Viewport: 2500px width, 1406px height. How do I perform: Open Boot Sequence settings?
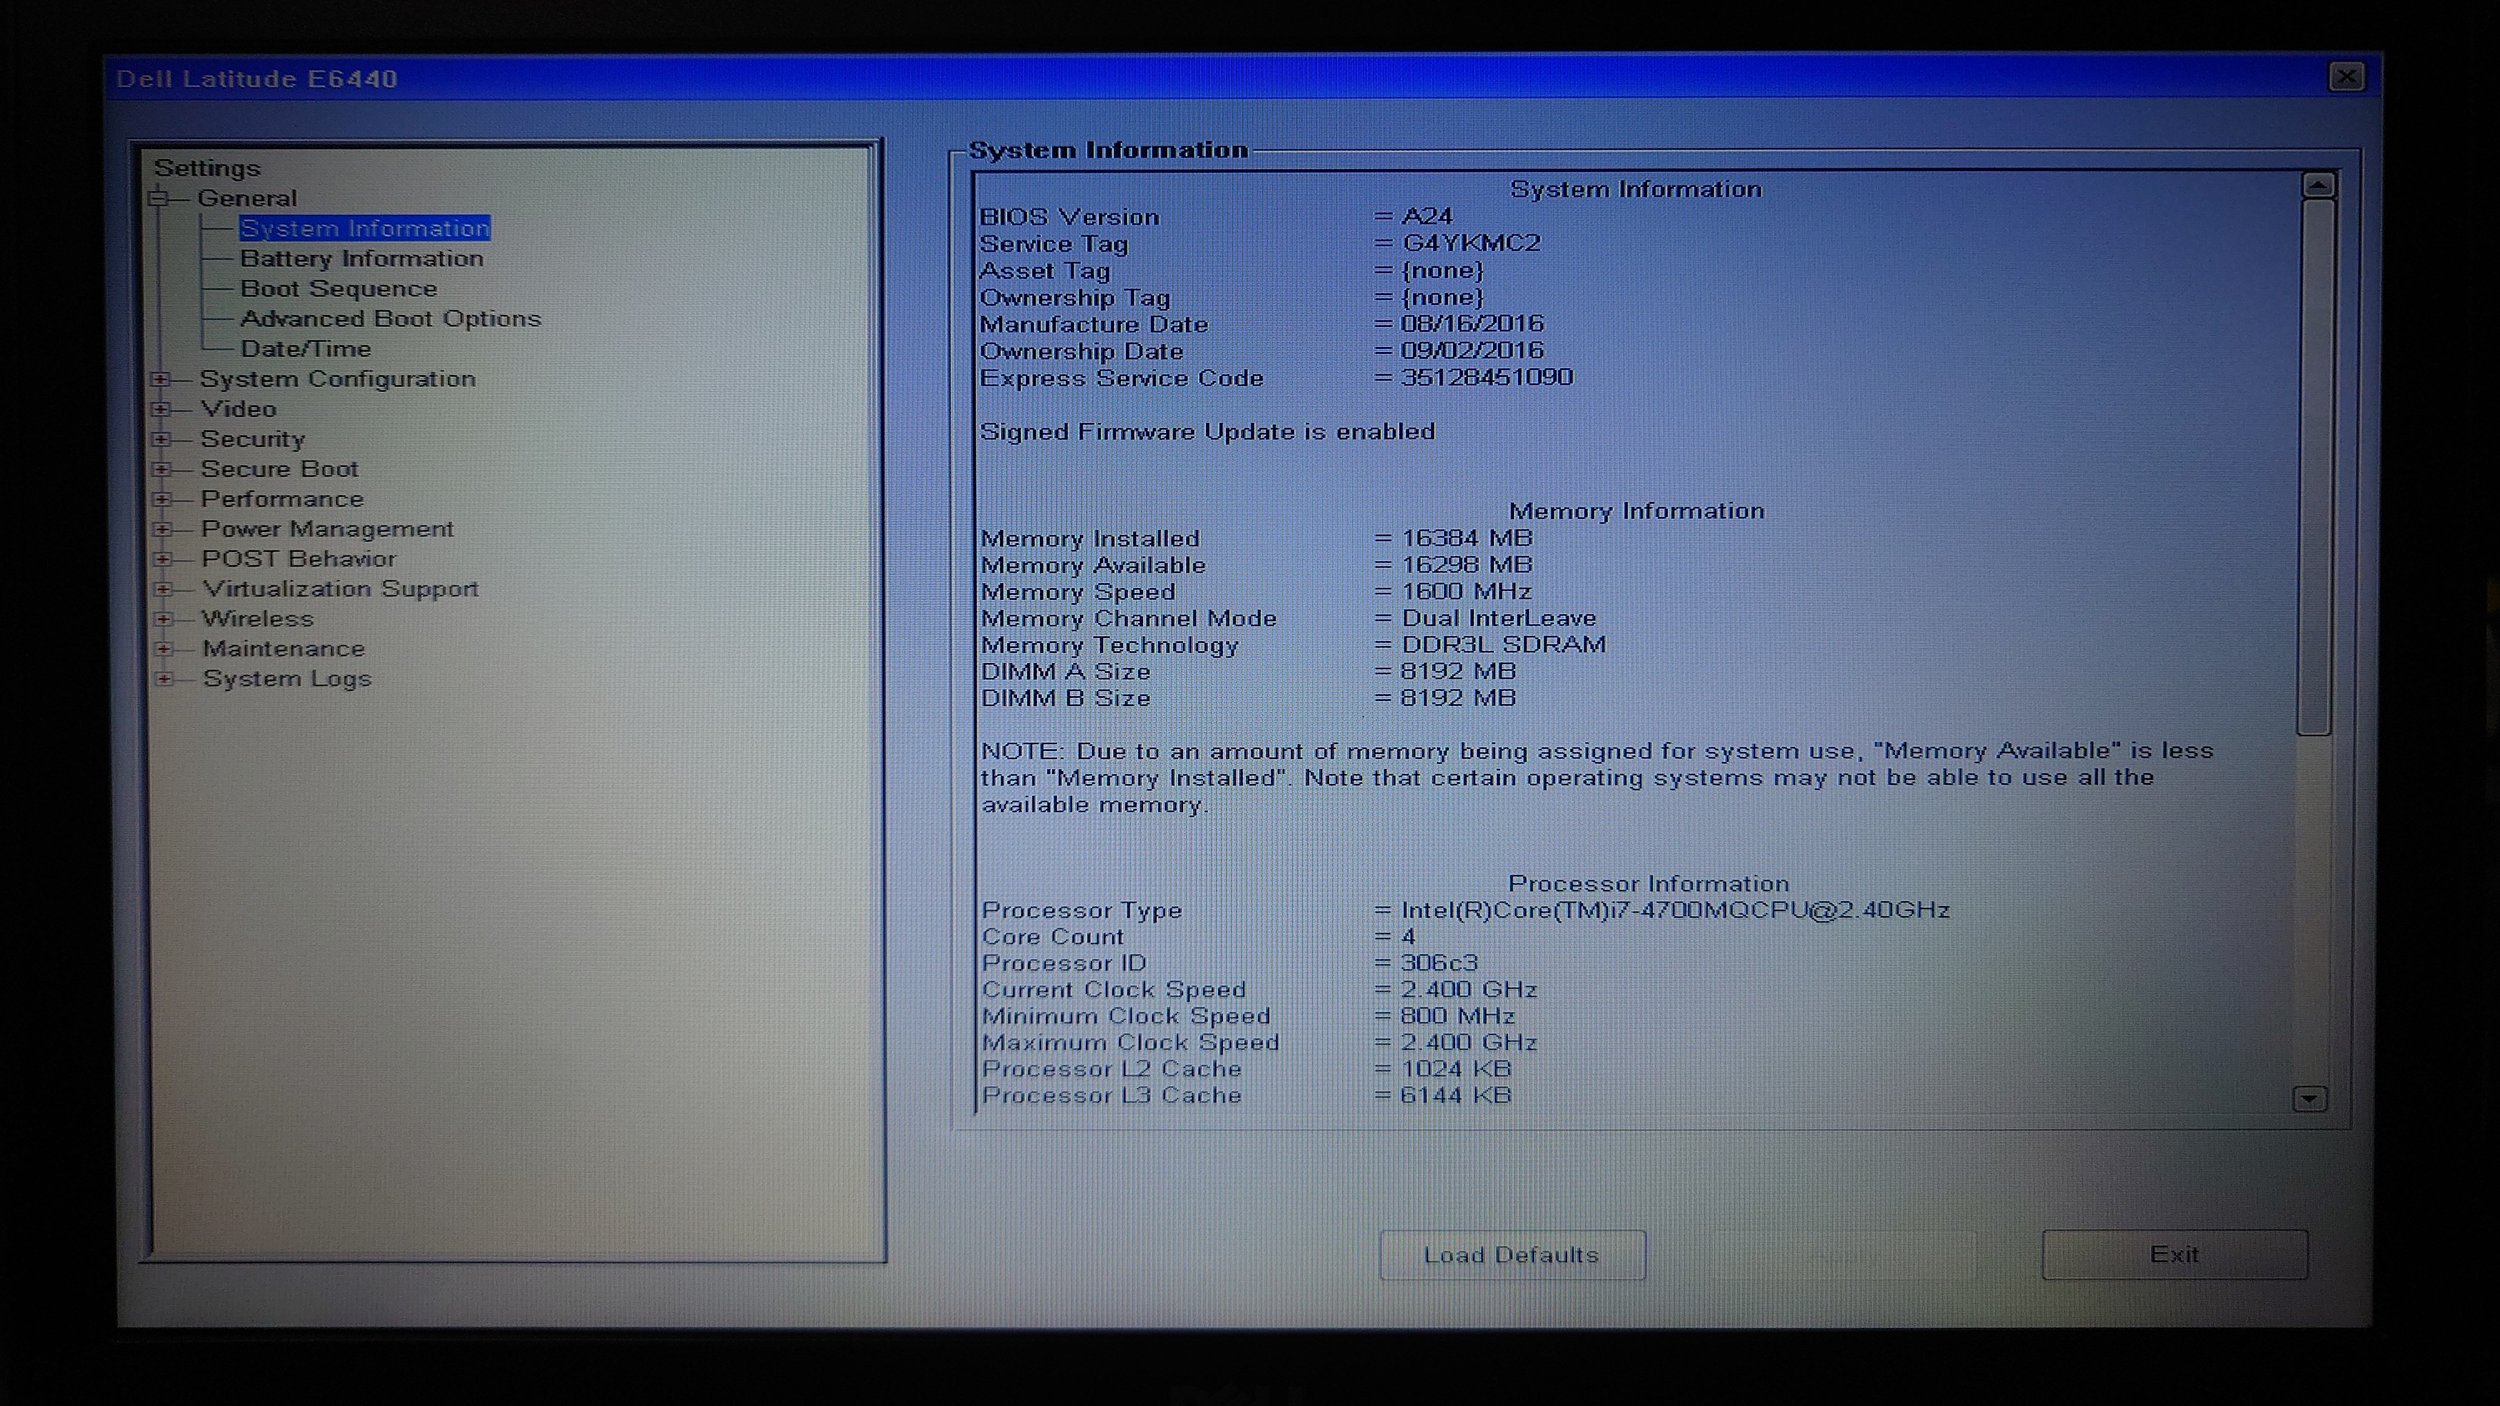coord(339,289)
